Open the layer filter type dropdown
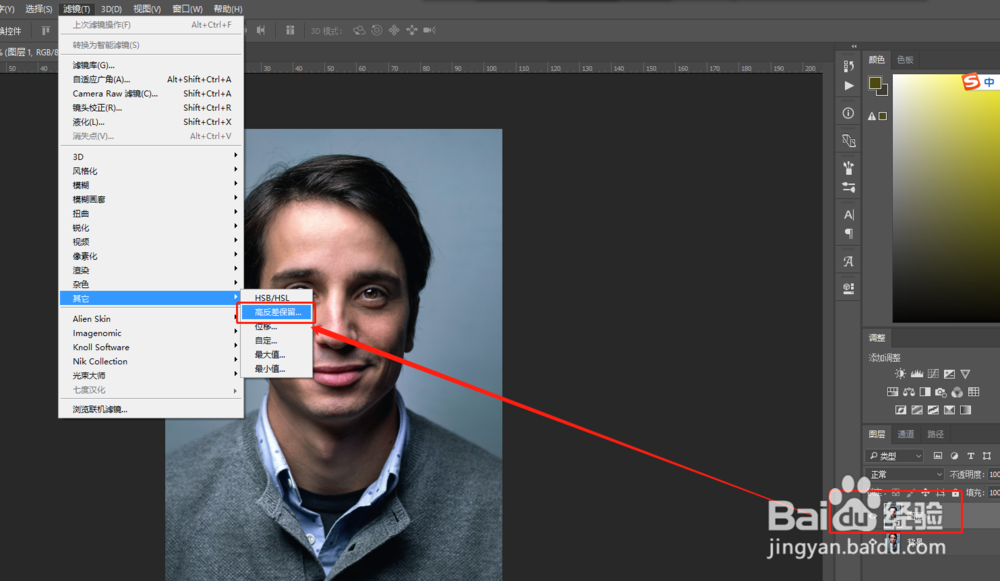 (895, 455)
